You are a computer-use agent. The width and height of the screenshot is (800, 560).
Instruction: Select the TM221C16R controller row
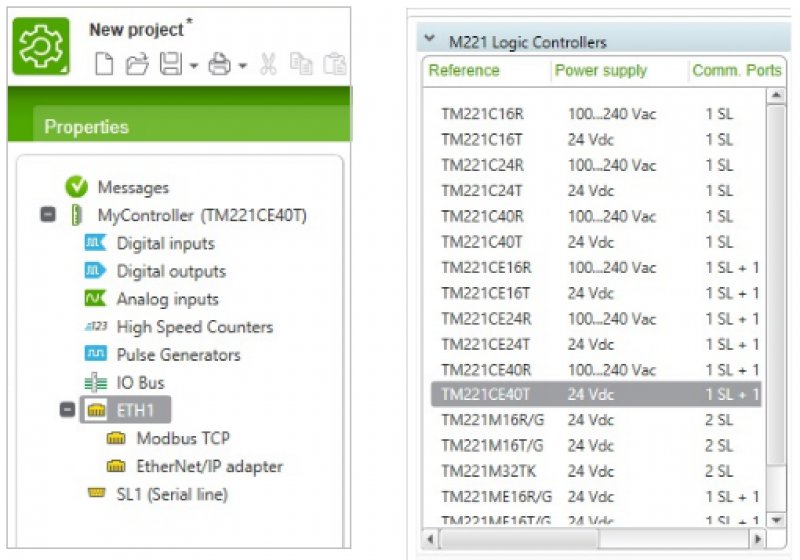[x=597, y=114]
